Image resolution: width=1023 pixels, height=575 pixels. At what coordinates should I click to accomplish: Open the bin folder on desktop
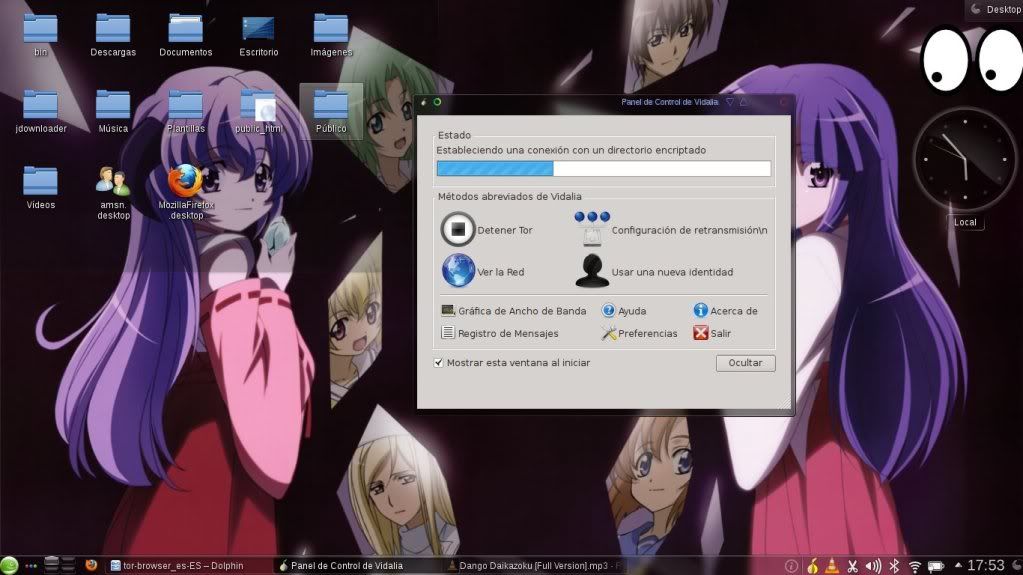tap(40, 35)
